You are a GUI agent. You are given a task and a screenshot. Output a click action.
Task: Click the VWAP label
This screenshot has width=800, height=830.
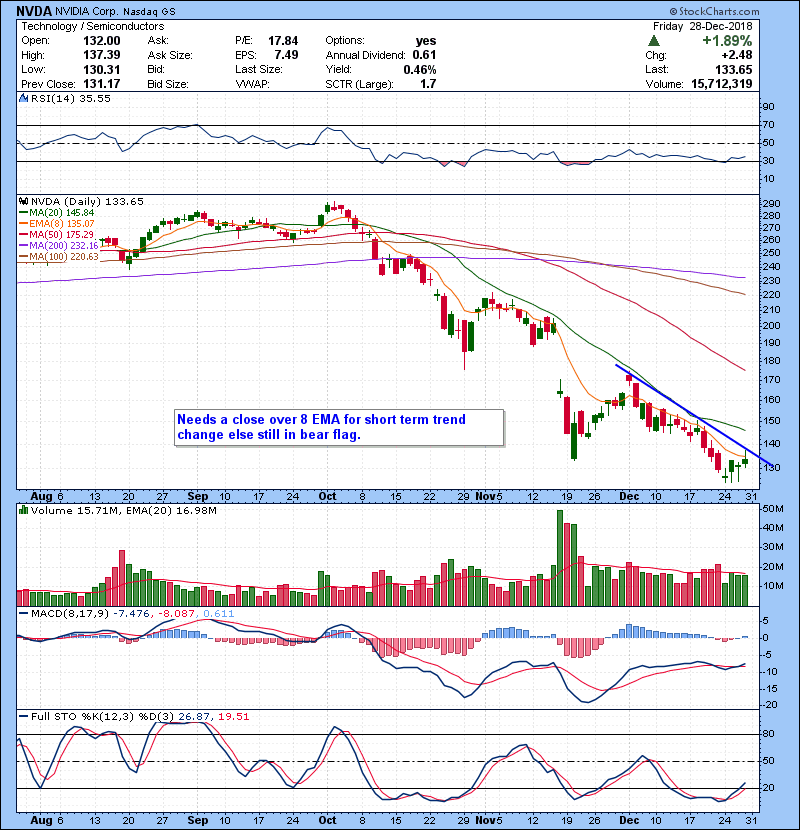pyautogui.click(x=253, y=84)
